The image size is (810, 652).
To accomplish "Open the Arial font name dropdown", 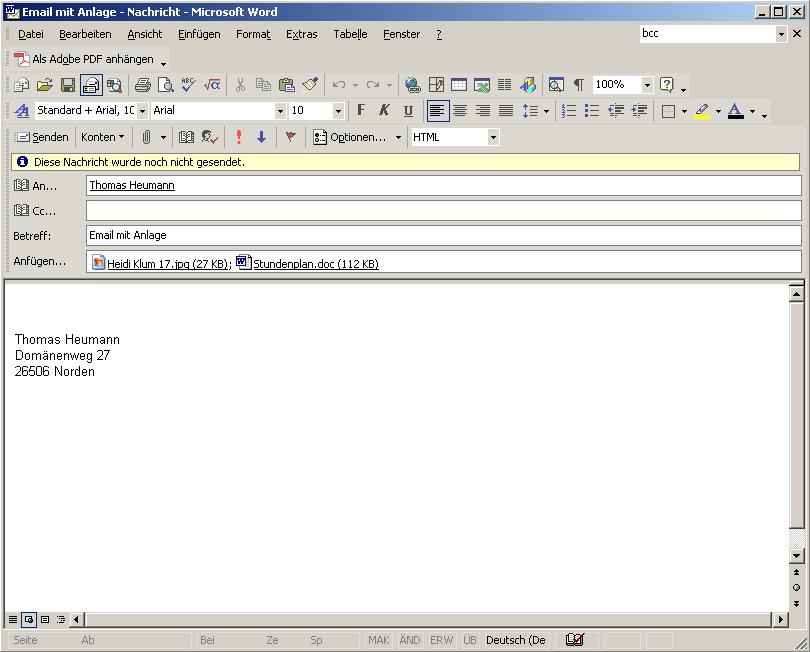I will (x=280, y=111).
